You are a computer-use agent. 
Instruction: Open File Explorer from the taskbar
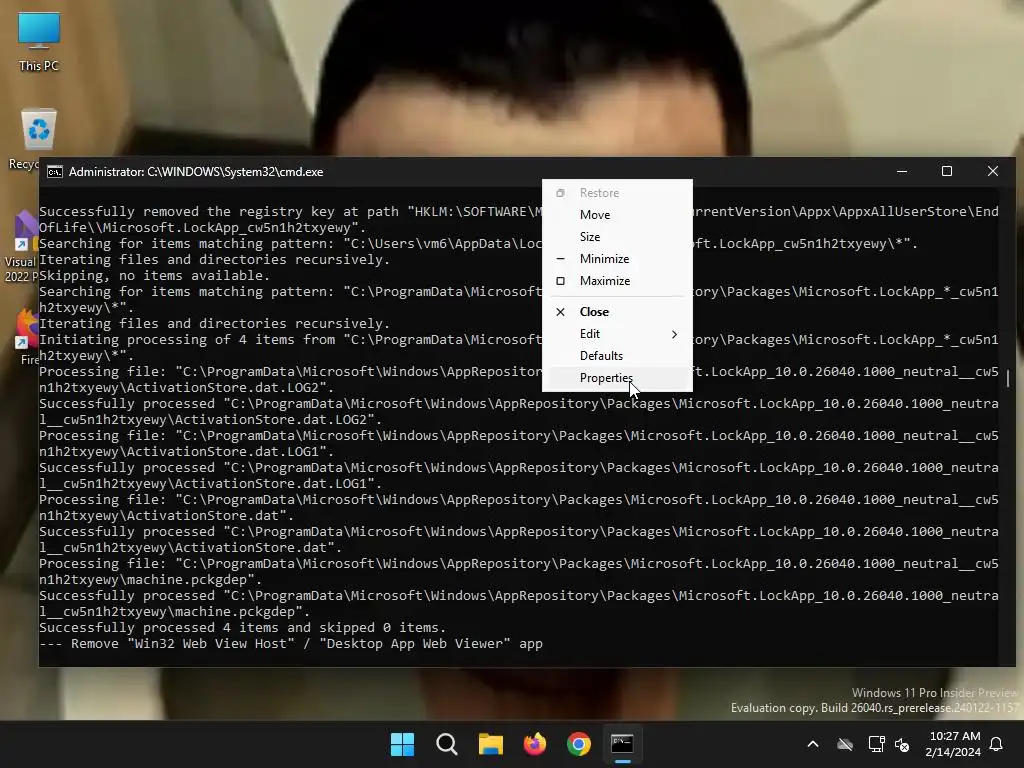click(x=490, y=744)
